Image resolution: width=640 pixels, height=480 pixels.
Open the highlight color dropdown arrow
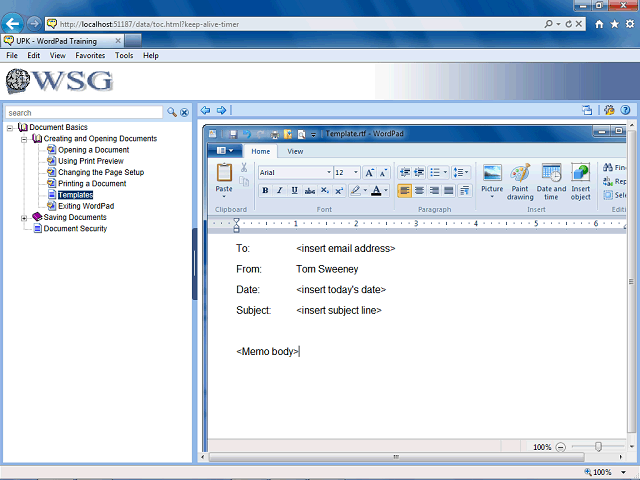pos(365,191)
